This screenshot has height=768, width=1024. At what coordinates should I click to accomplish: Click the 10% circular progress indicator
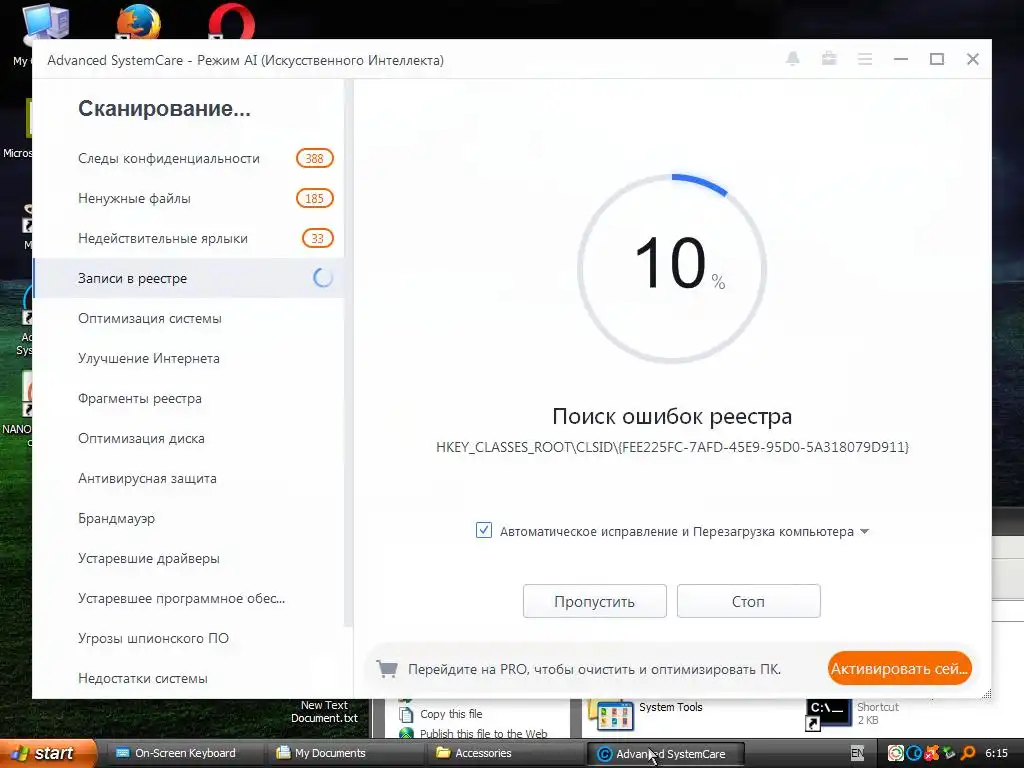tap(672, 268)
